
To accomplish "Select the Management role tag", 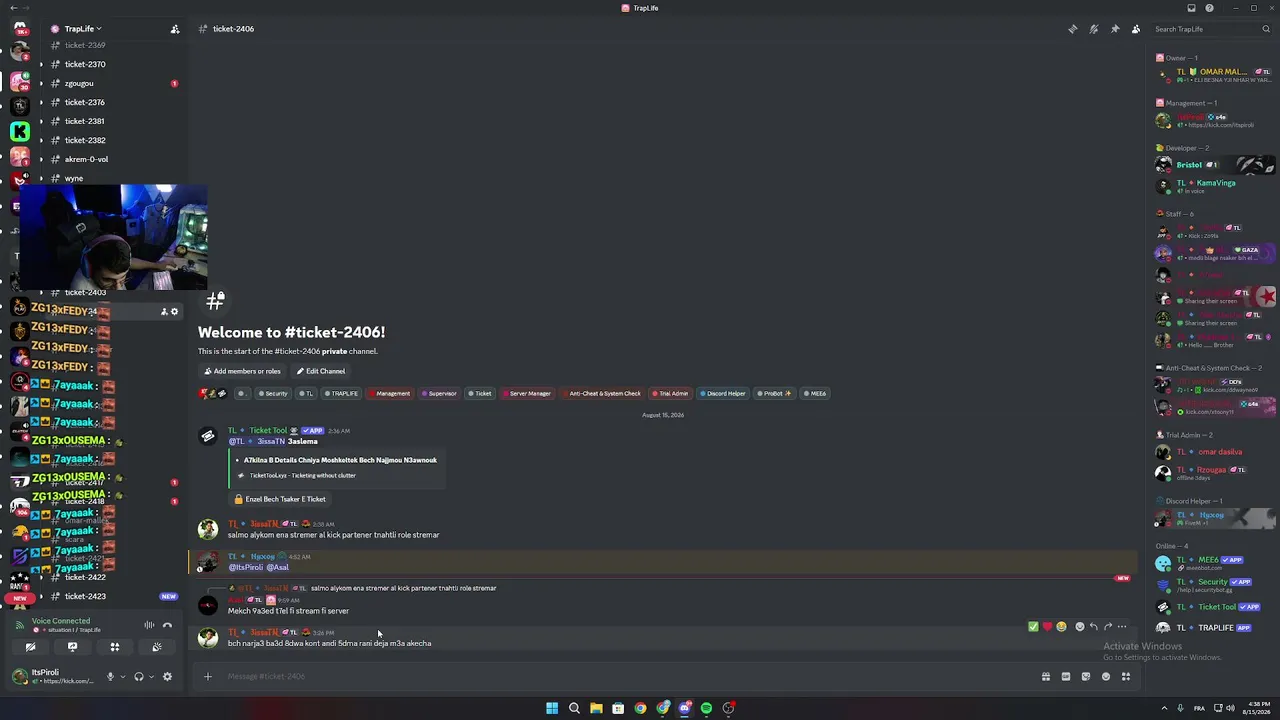I will (x=389, y=393).
